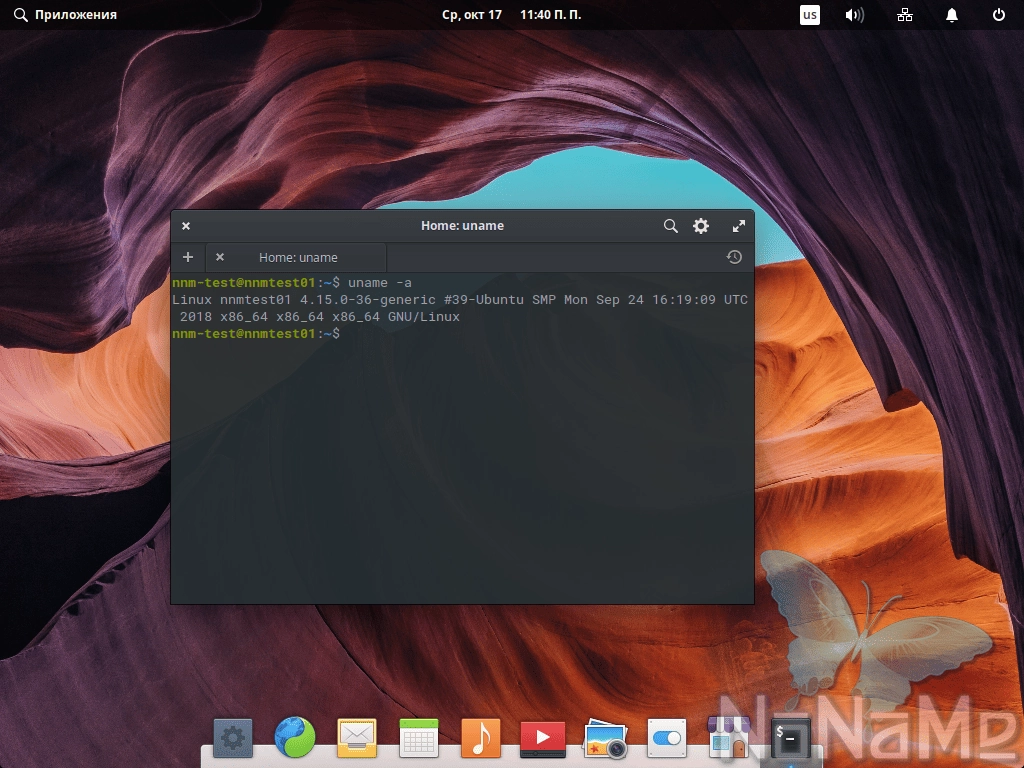
Task: Close the 'Home: uname' tab
Action: 220,257
